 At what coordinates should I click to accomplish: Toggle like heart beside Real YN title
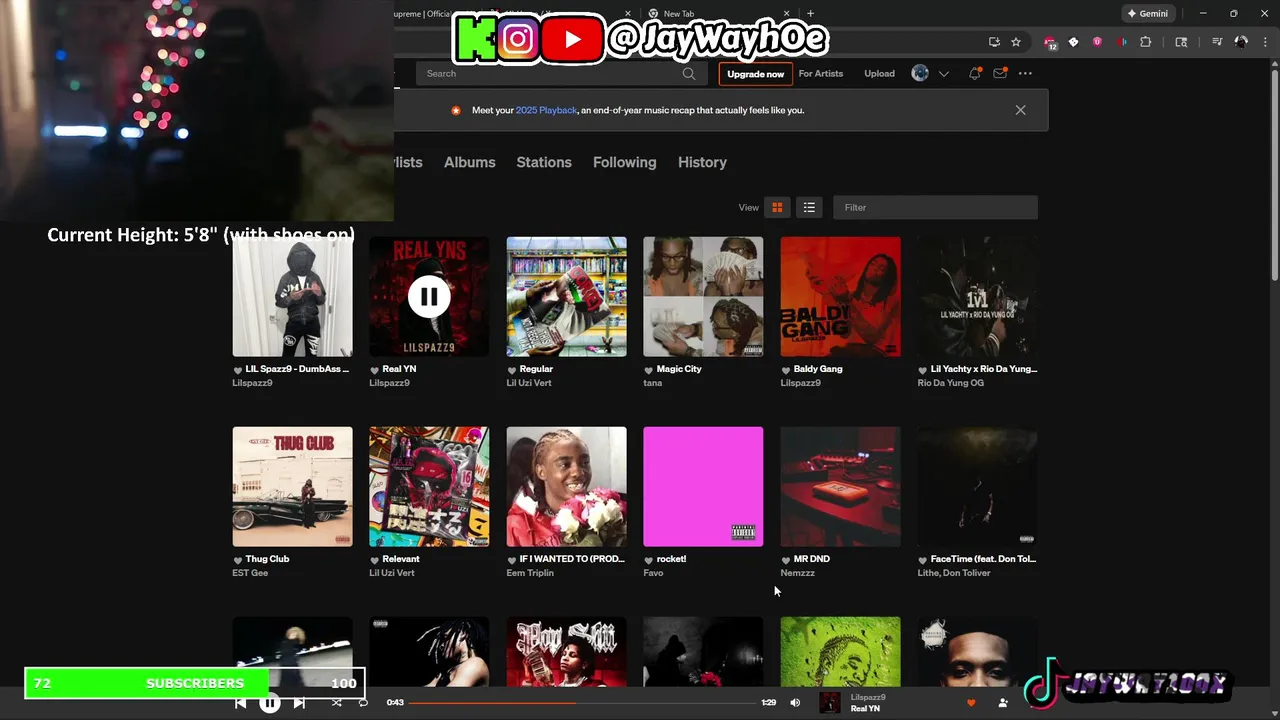click(375, 370)
